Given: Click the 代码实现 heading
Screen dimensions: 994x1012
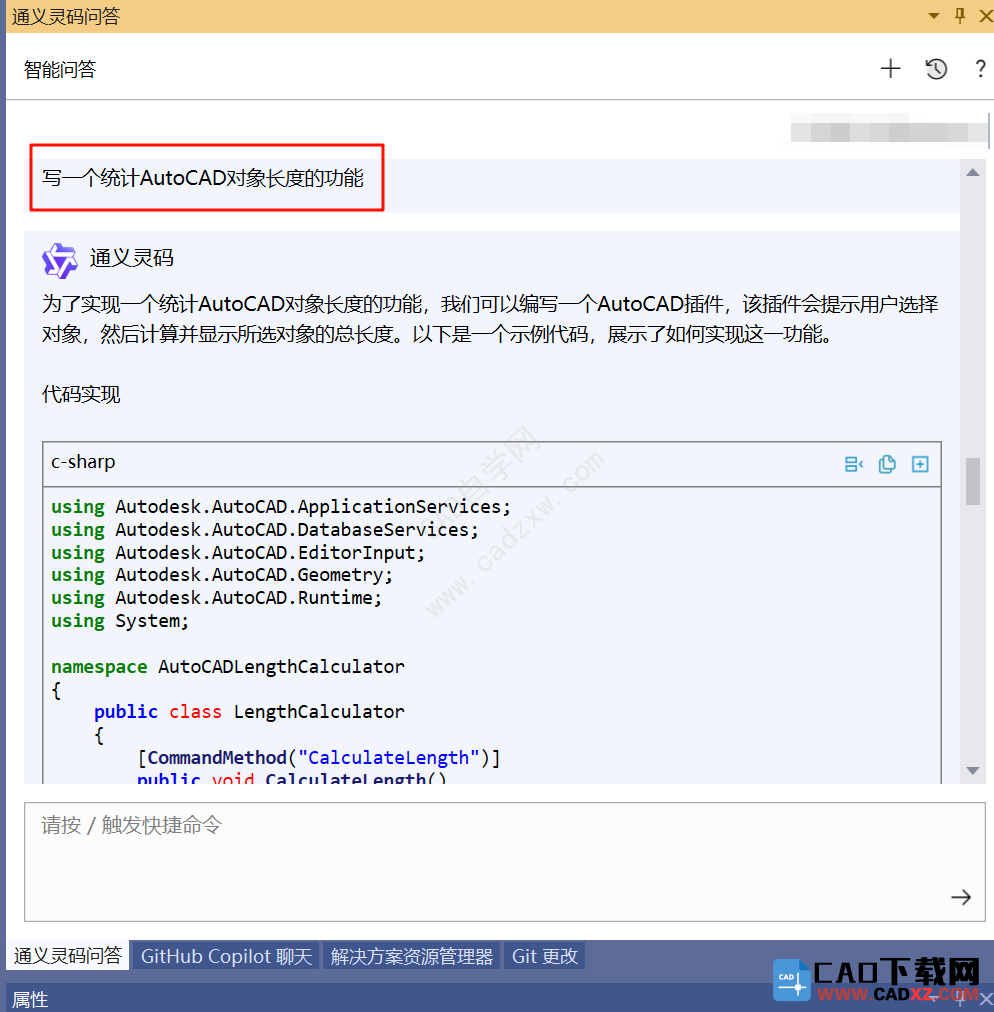Looking at the screenshot, I should point(81,394).
